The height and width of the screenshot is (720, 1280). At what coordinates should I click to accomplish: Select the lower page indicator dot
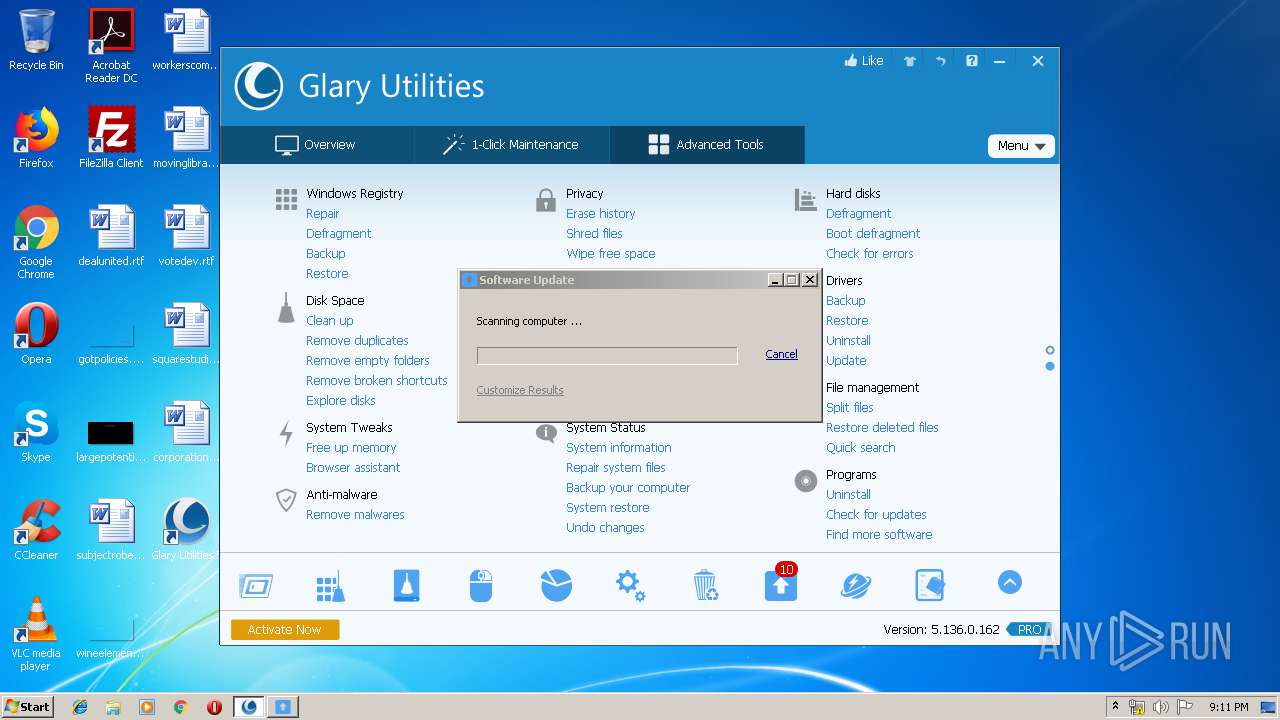[1049, 366]
